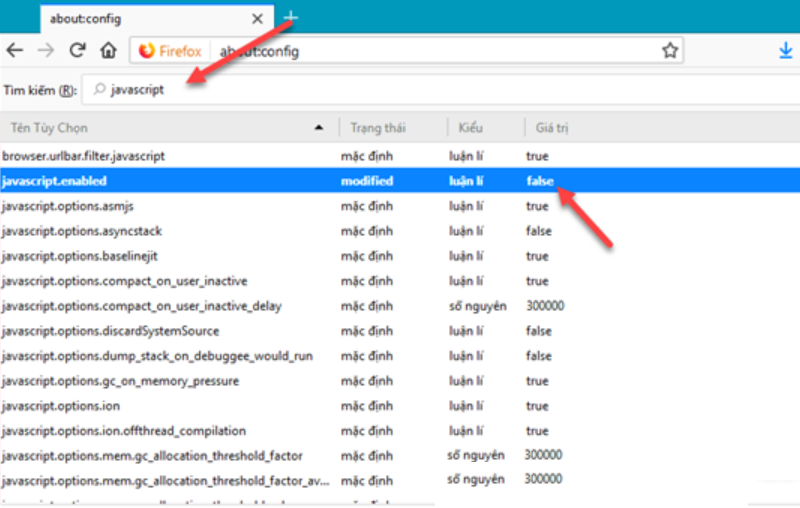Close the about:config tab
The width and height of the screenshot is (800, 508).
tap(257, 19)
